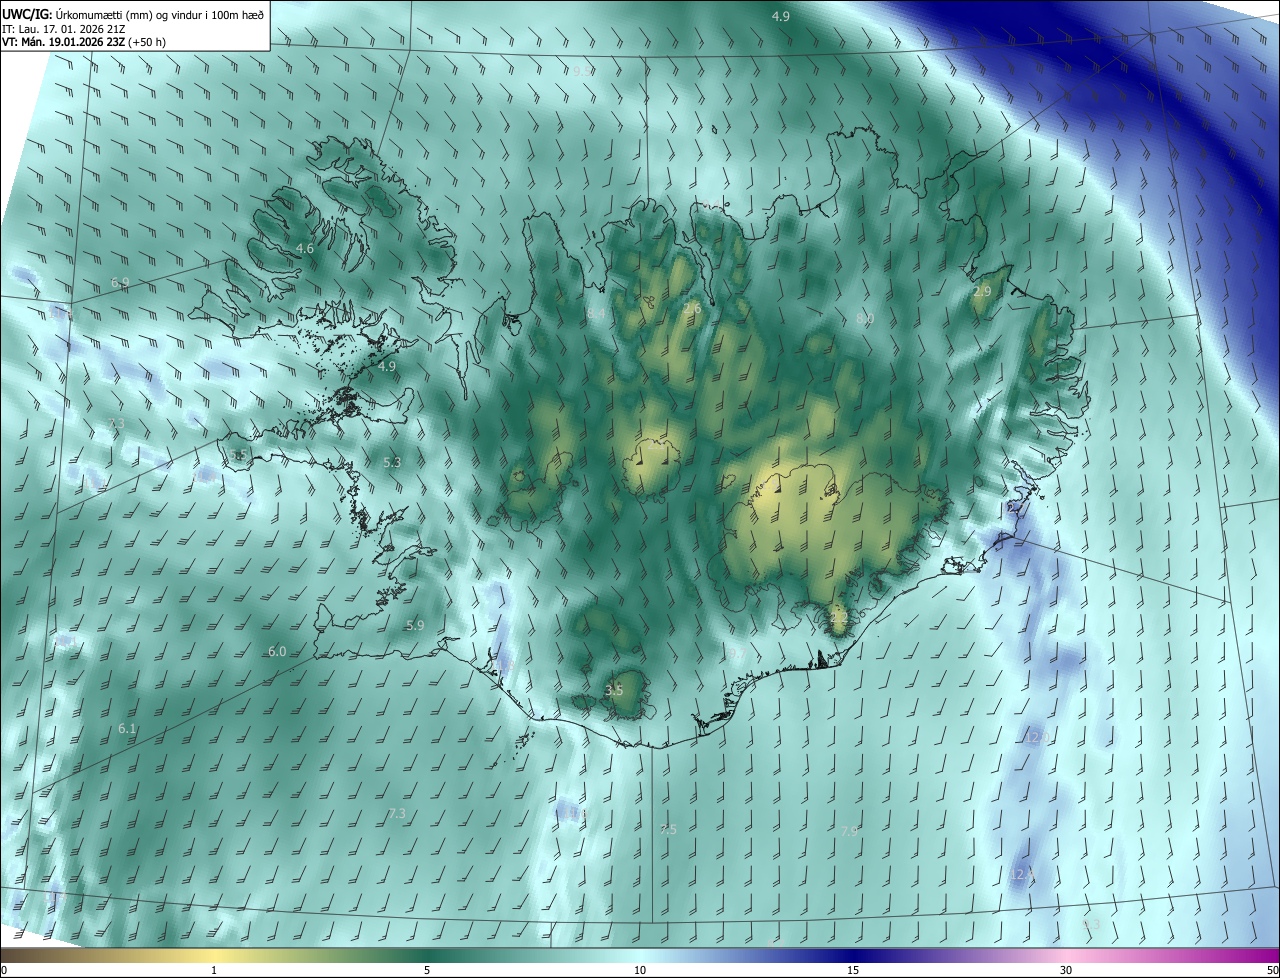Click the 5.9 value on Reykjanes peninsula

click(415, 625)
